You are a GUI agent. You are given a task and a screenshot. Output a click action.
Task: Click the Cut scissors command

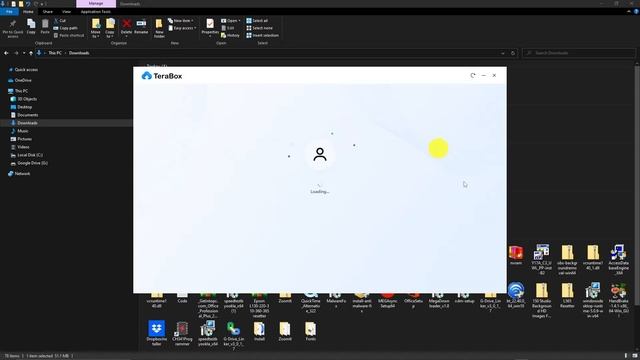(60, 20)
